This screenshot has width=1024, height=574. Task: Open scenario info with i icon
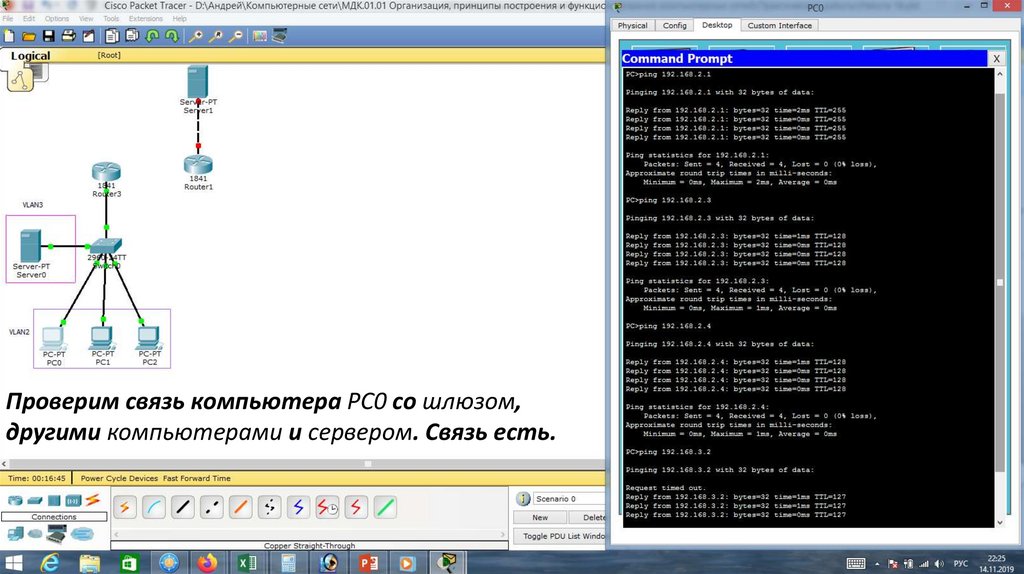[523, 499]
